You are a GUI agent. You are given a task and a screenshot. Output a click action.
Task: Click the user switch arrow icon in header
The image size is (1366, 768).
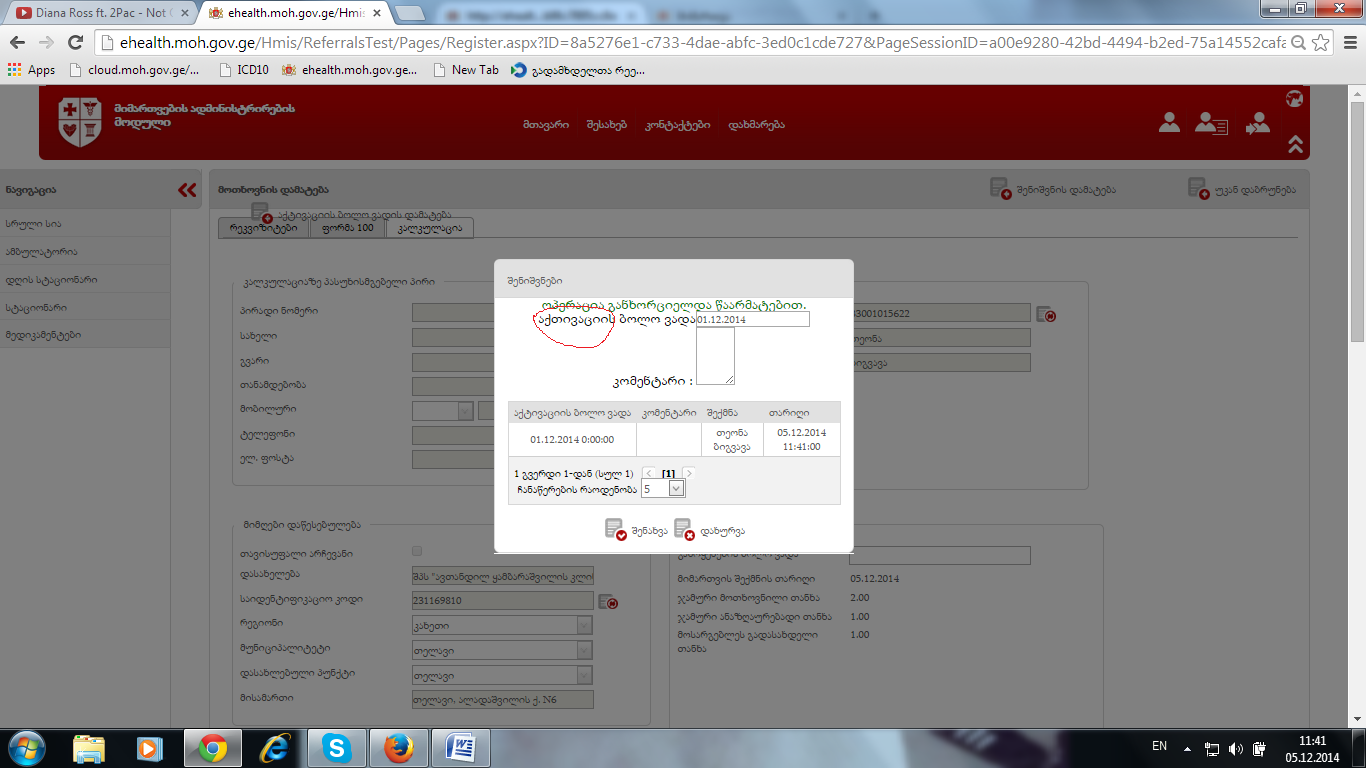[1257, 123]
